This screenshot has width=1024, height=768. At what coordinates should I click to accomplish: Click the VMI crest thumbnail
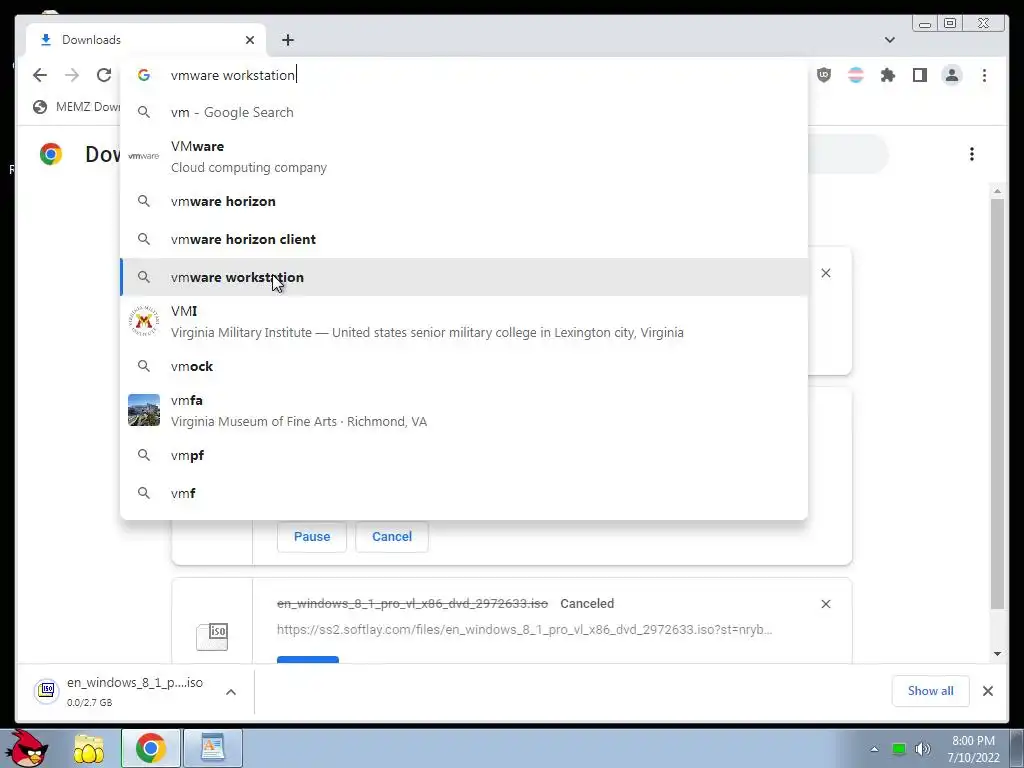click(x=144, y=321)
